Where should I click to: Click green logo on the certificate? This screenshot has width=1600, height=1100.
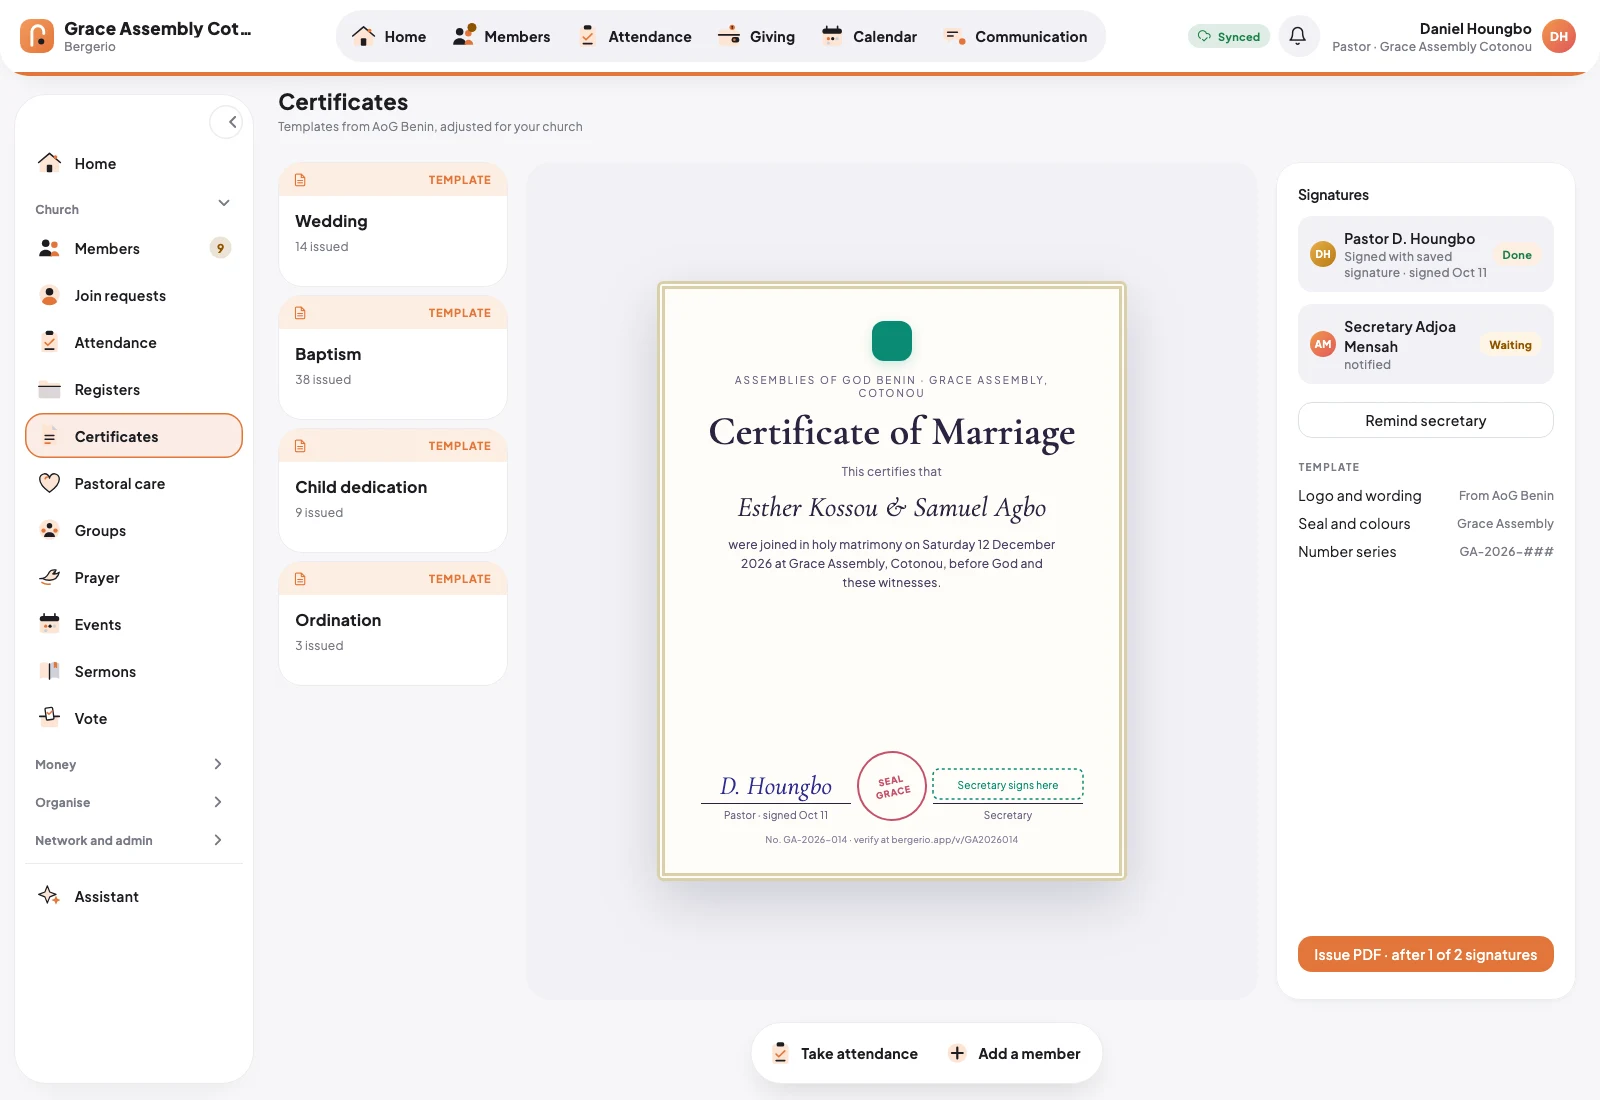[x=892, y=341]
